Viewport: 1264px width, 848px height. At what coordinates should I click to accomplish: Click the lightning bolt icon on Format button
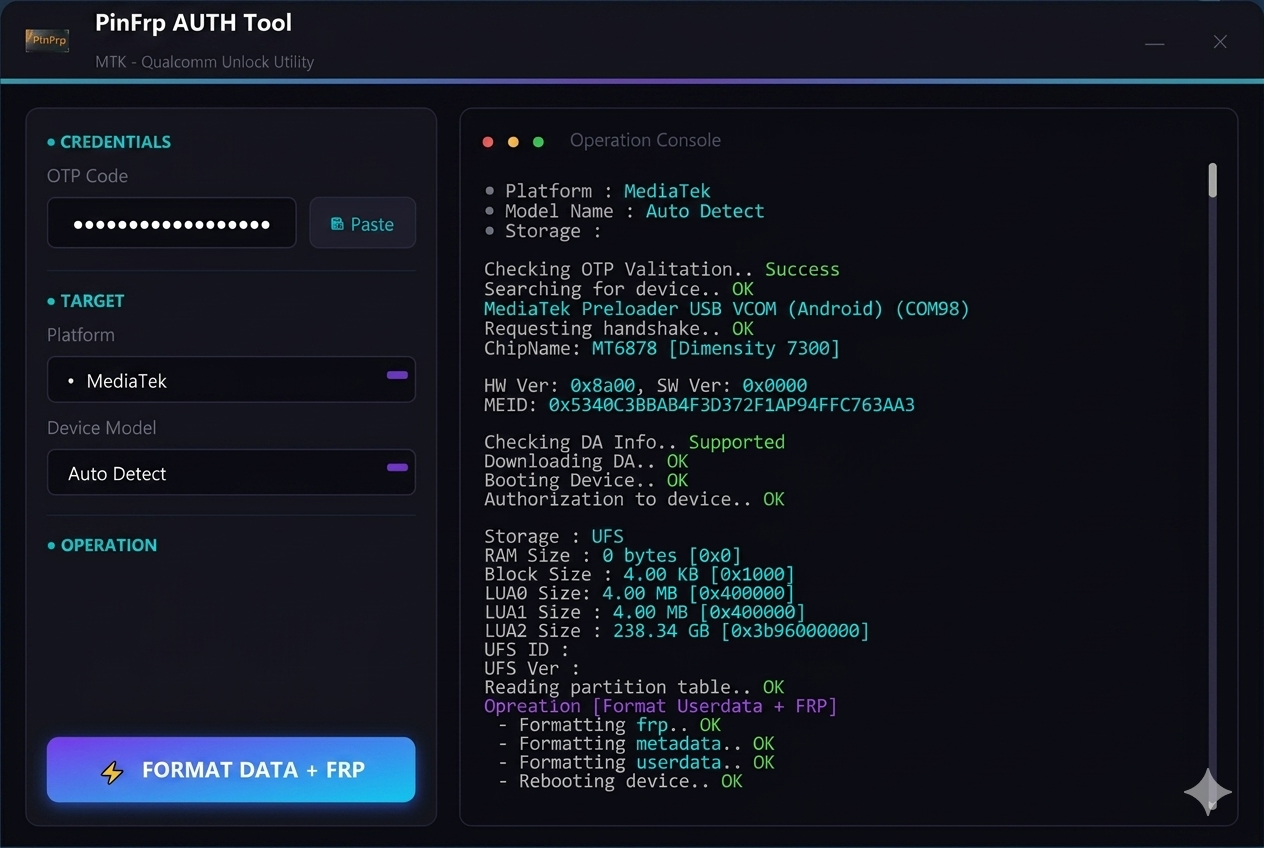(112, 771)
